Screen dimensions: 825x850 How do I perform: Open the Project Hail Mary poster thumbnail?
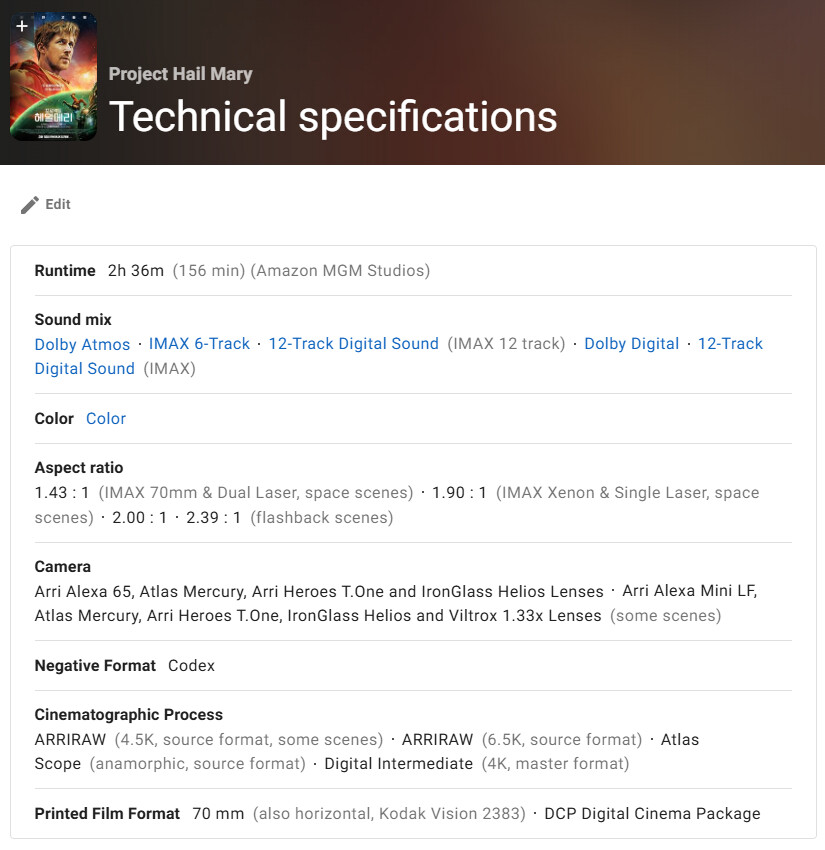[53, 80]
